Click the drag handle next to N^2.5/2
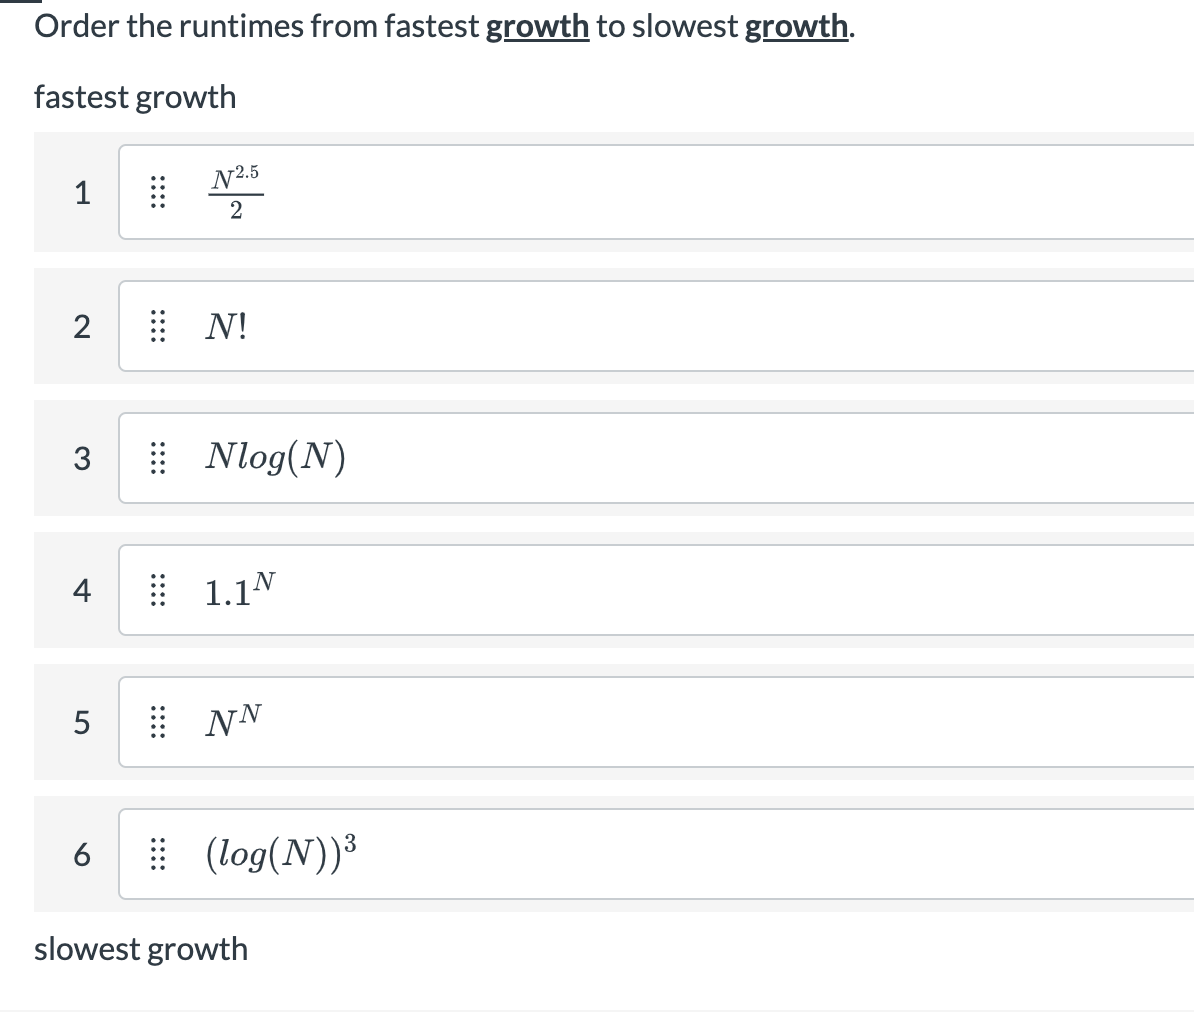This screenshot has height=1012, width=1194. (x=156, y=193)
